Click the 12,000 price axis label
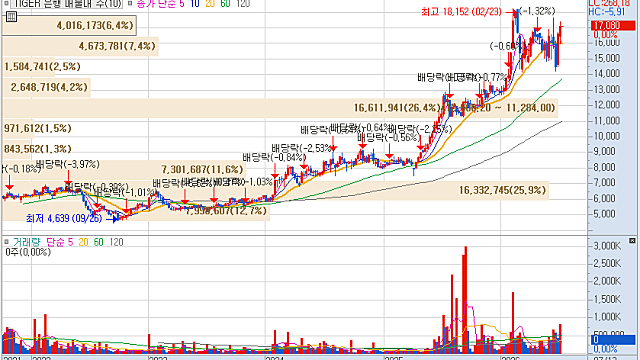The height and width of the screenshot is (360, 640). 607,105
